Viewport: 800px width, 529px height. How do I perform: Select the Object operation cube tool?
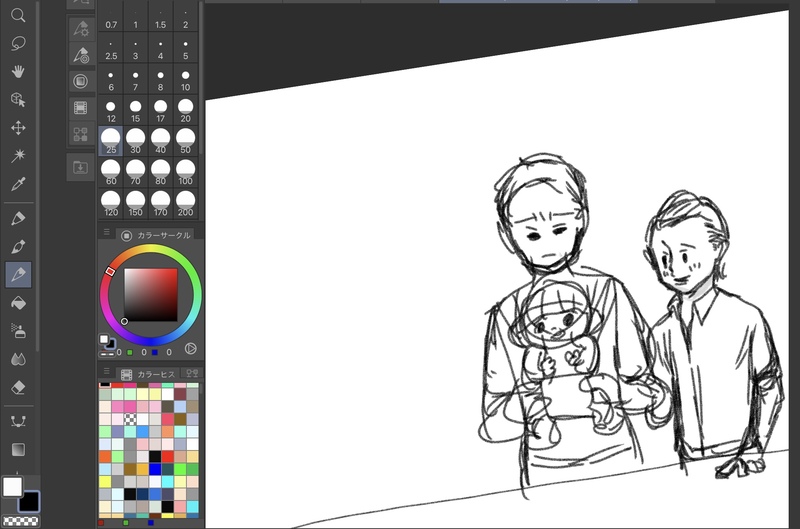18,99
